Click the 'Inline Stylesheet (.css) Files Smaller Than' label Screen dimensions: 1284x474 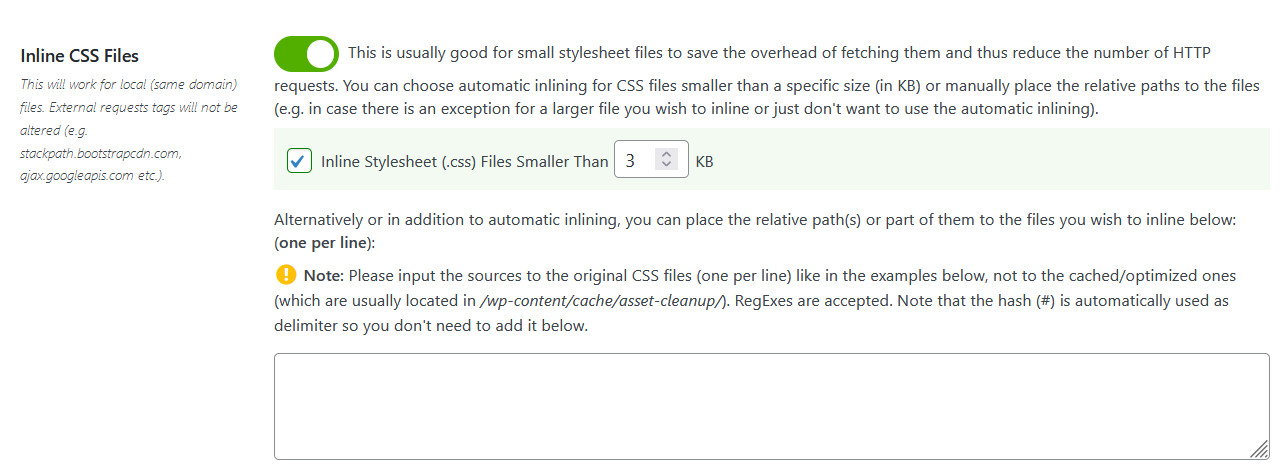[464, 161]
